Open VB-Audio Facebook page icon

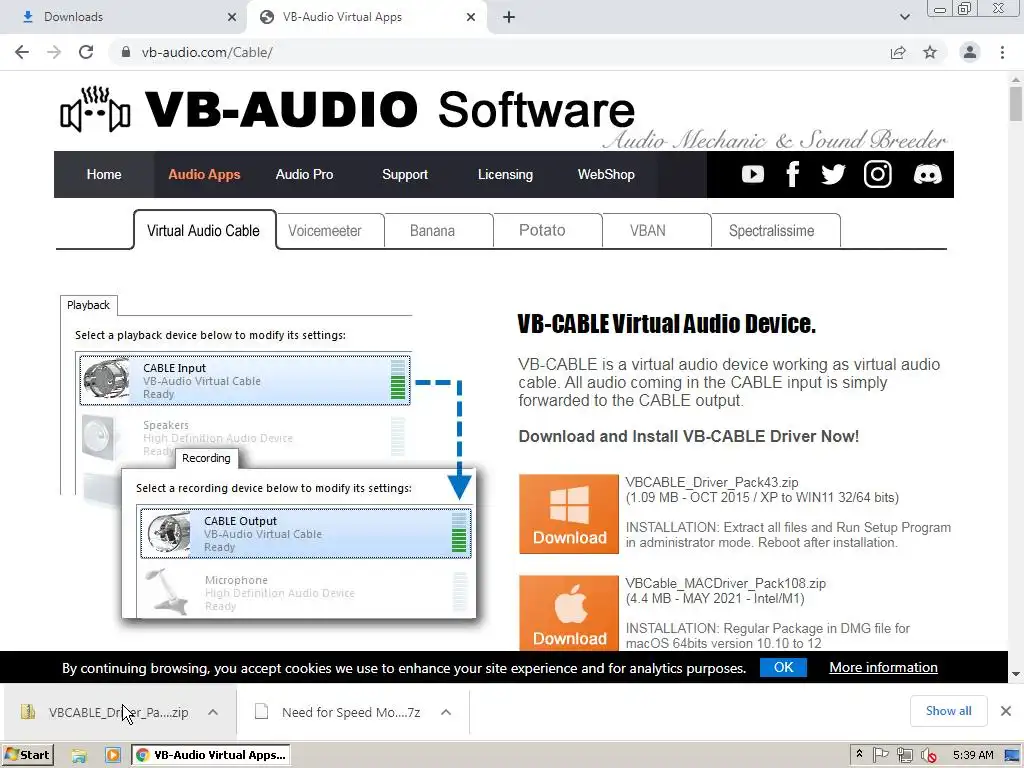793,174
